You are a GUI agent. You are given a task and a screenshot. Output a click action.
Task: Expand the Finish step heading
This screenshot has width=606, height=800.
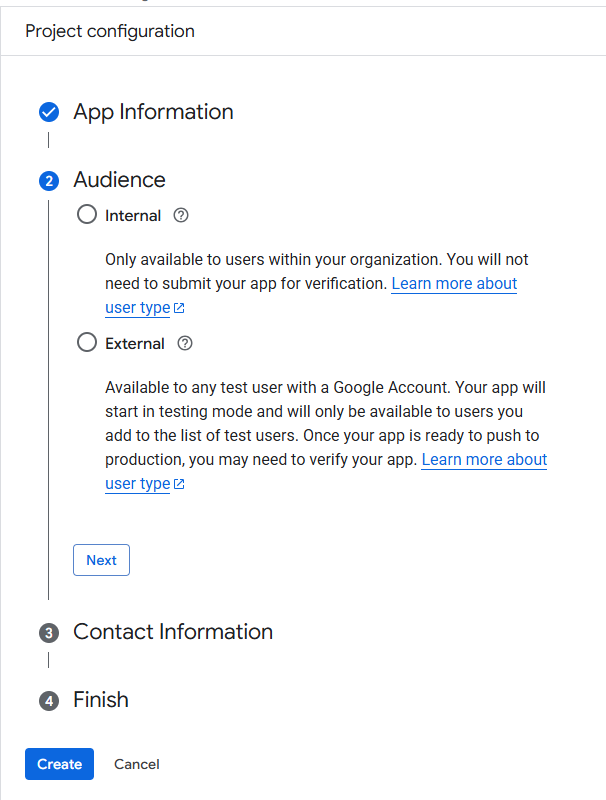101,700
